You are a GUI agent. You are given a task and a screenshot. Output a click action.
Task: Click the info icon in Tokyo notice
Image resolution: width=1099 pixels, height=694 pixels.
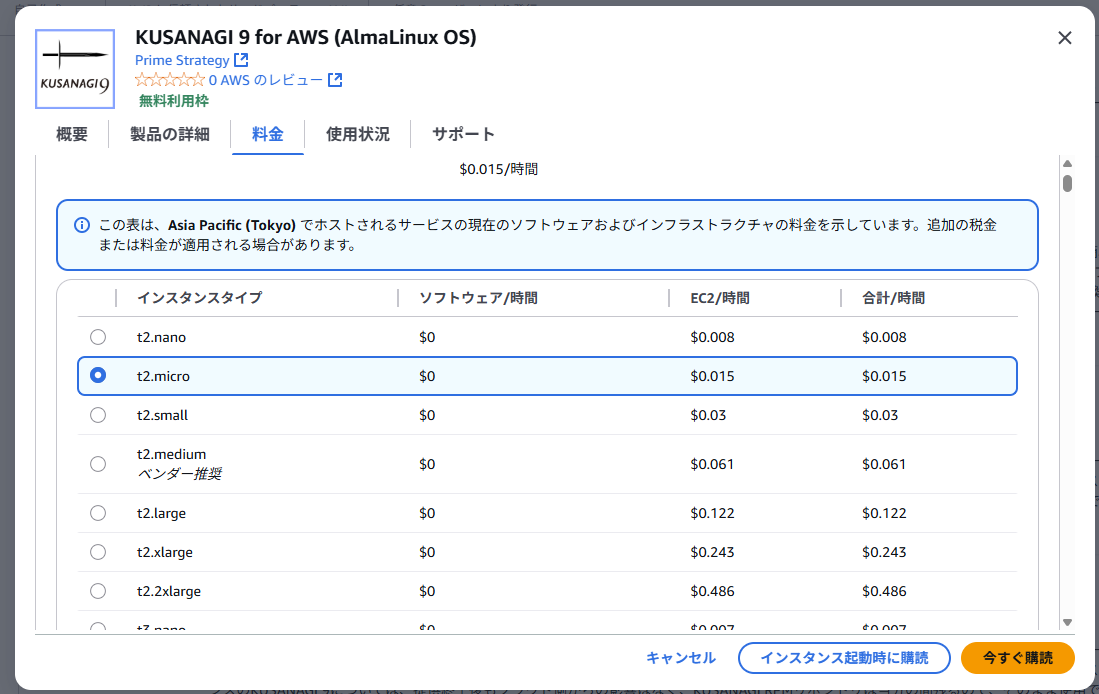click(82, 225)
